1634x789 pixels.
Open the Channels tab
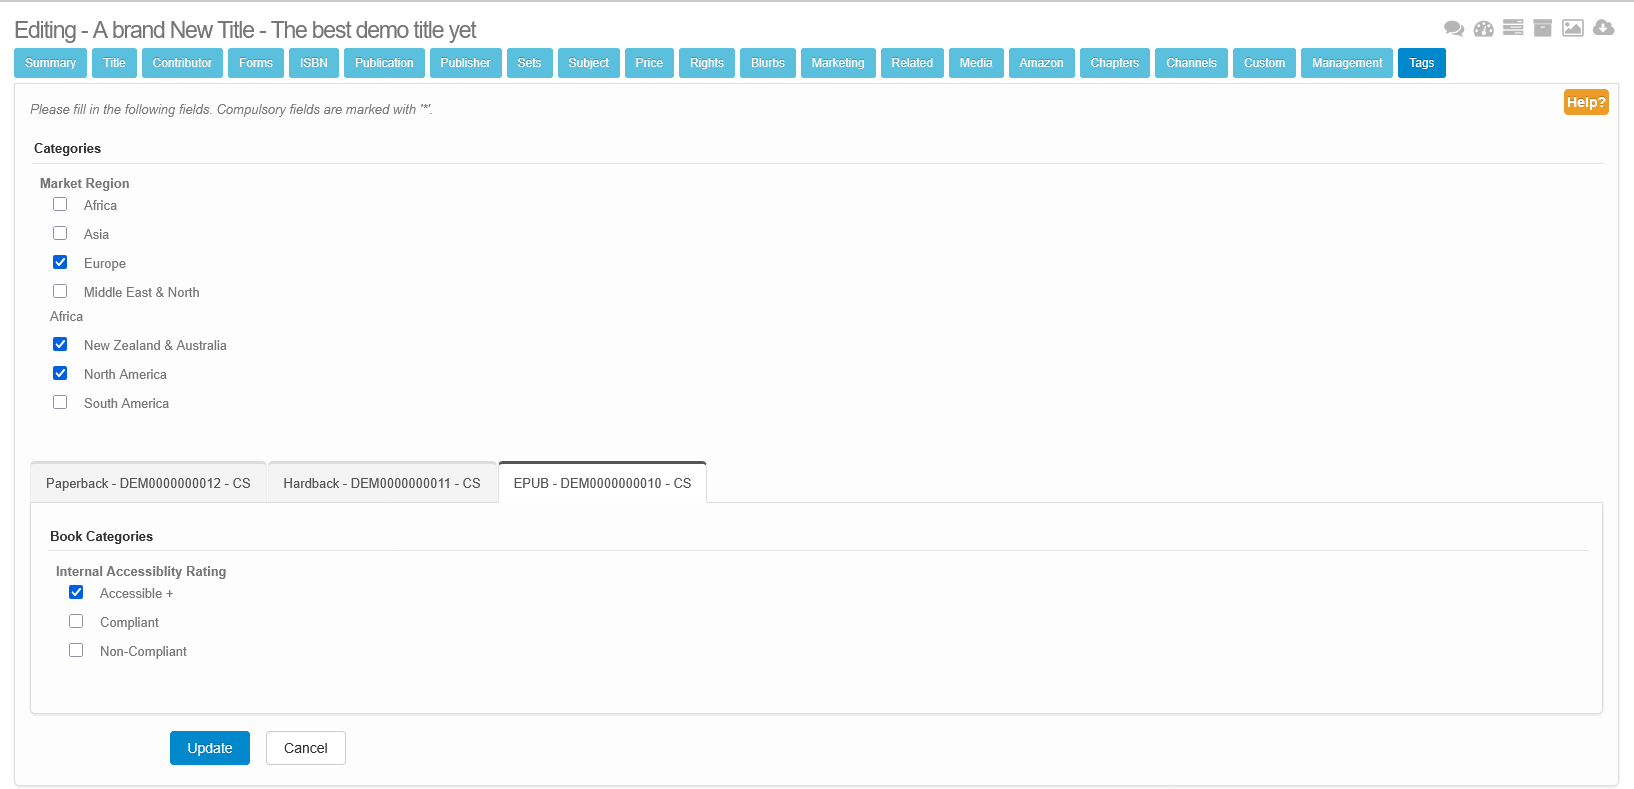click(x=1191, y=63)
